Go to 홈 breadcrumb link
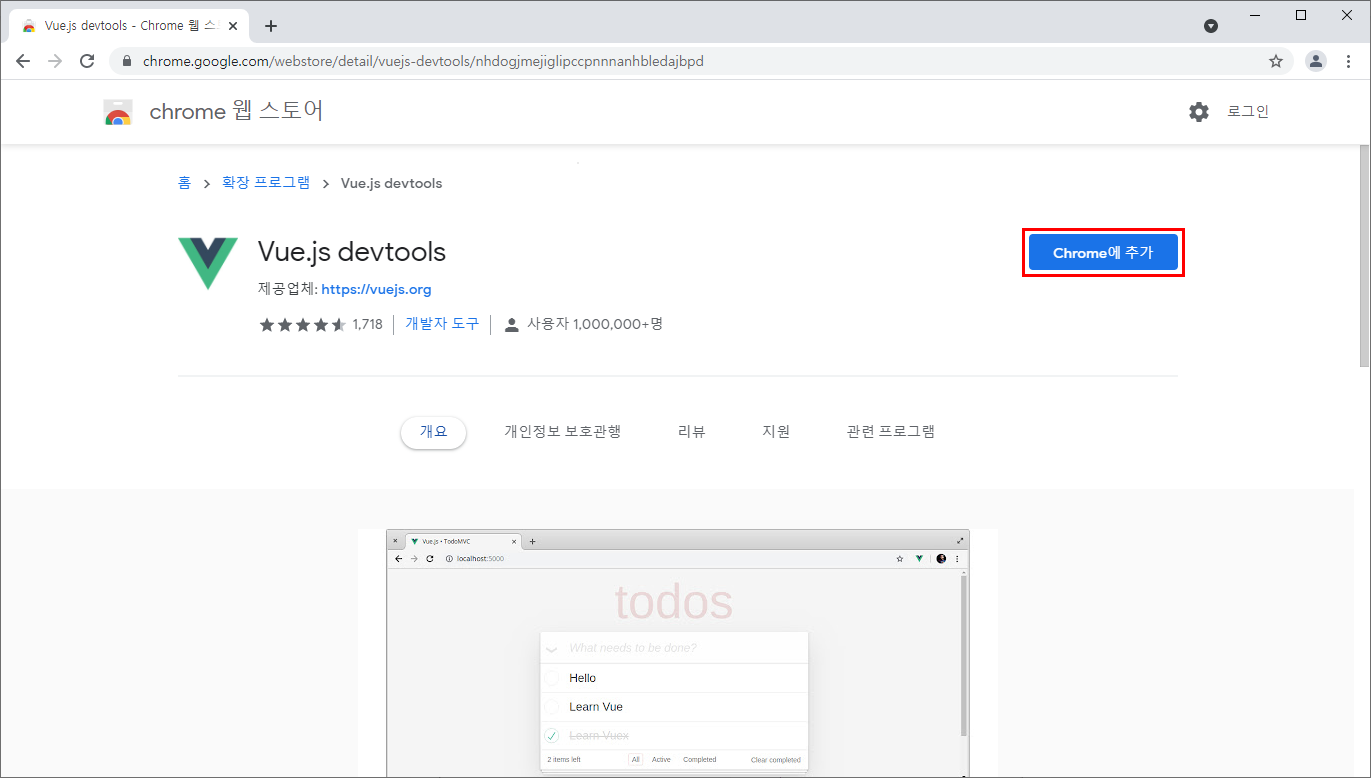Screen dimensions: 1371x778 tap(185, 183)
